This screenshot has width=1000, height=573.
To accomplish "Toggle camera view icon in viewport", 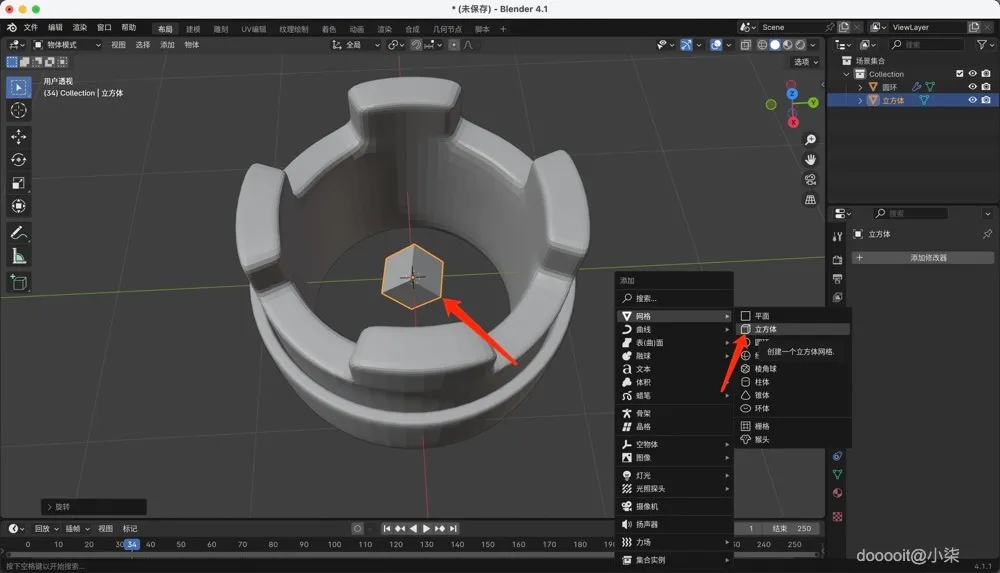I will (x=810, y=179).
